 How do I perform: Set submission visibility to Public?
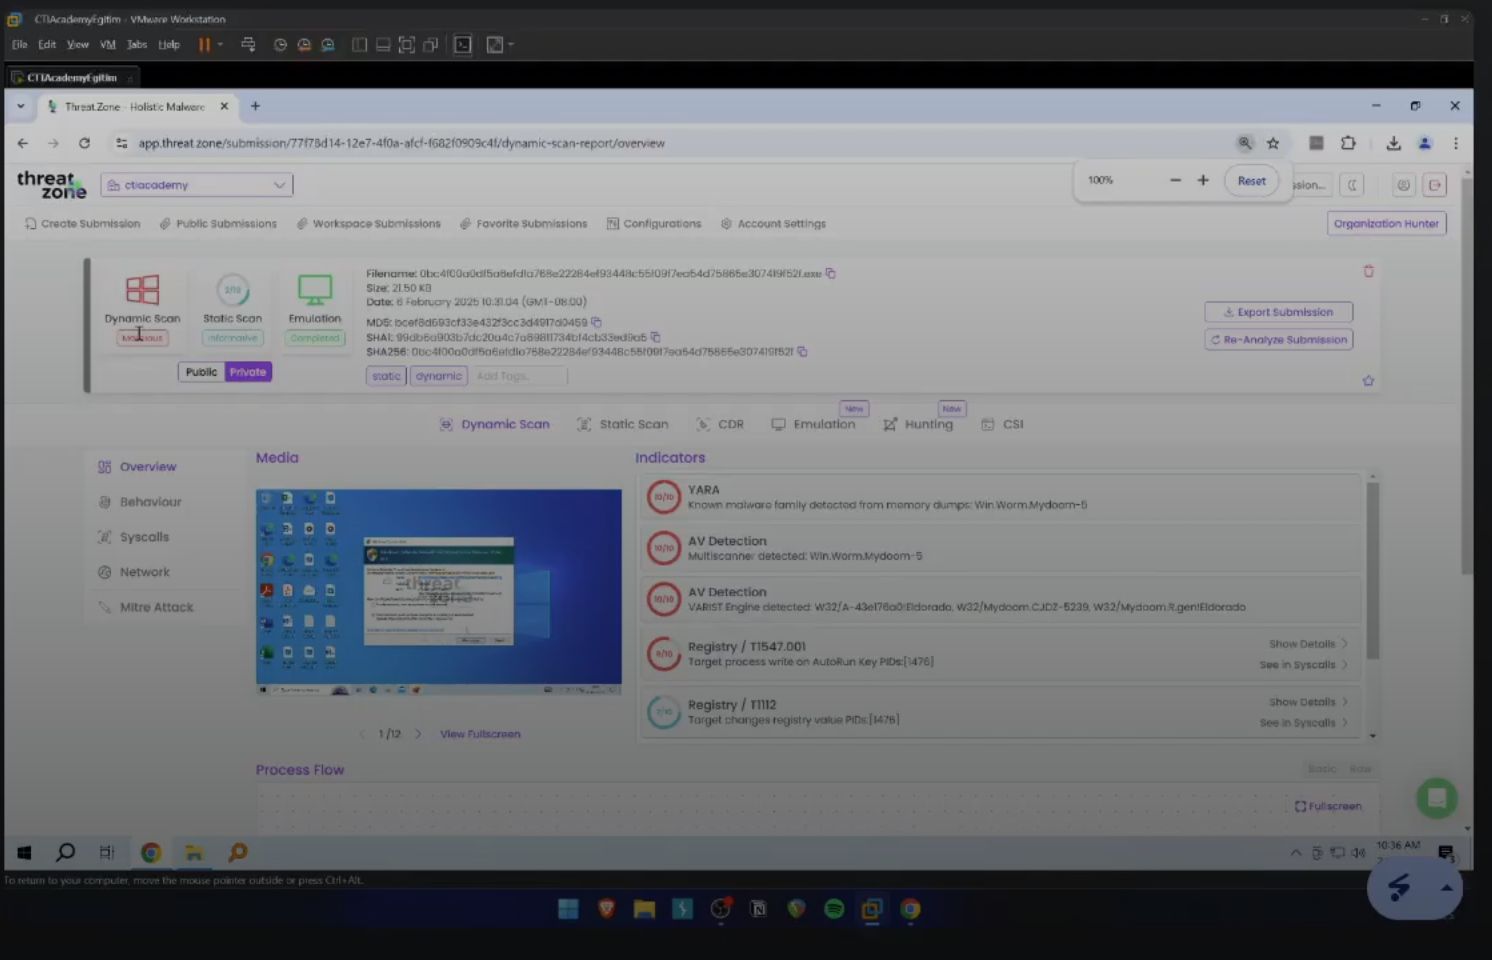pos(201,372)
